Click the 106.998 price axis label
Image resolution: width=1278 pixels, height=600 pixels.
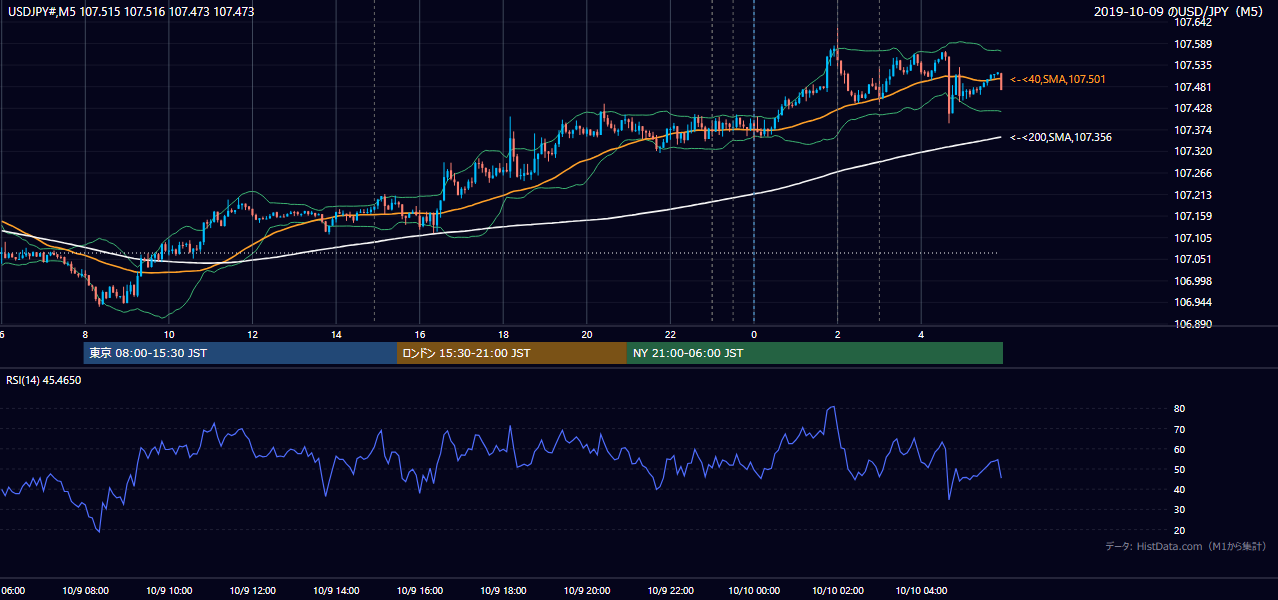click(1193, 281)
